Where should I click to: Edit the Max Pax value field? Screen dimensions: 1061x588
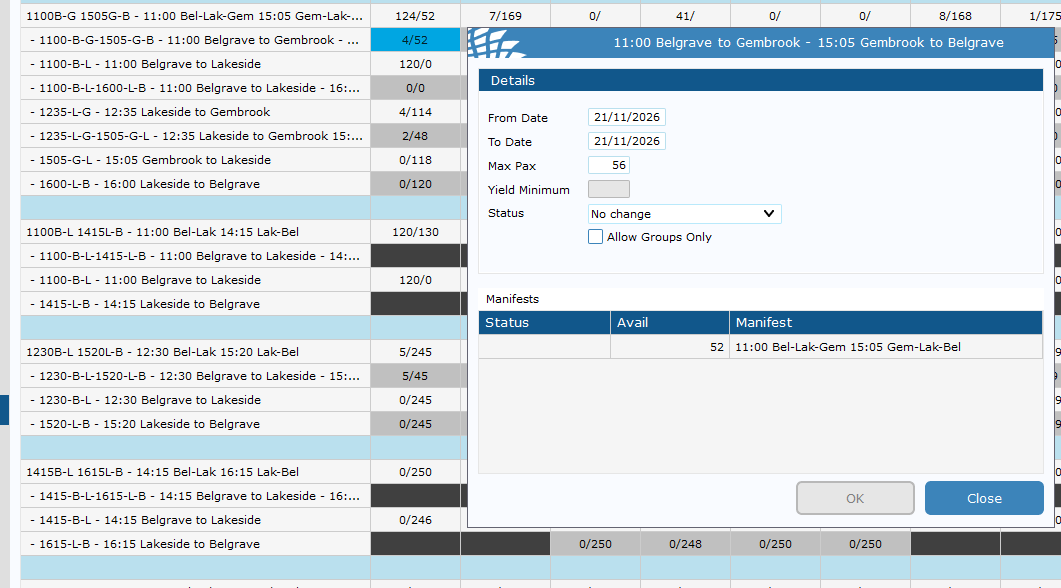[x=609, y=165]
